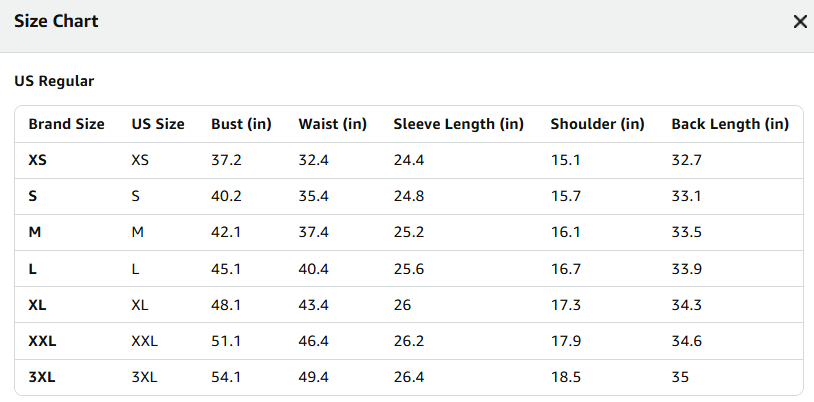Image resolution: width=814 pixels, height=402 pixels.
Task: Click the 34.6 back length value
Action: coord(686,341)
